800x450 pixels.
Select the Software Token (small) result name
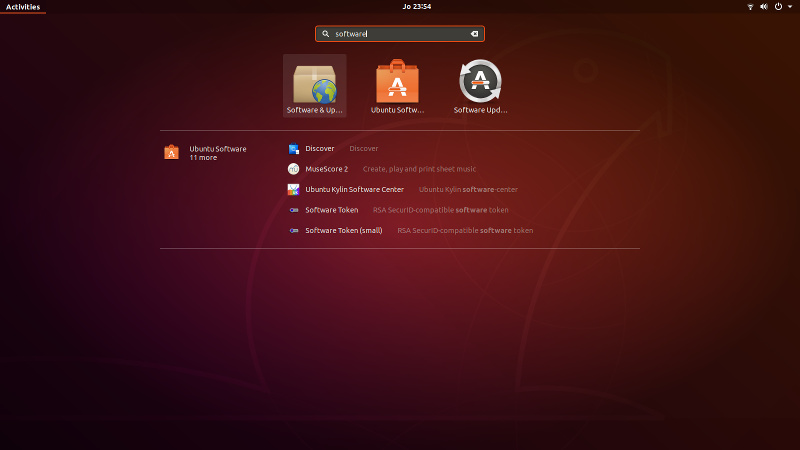(344, 231)
